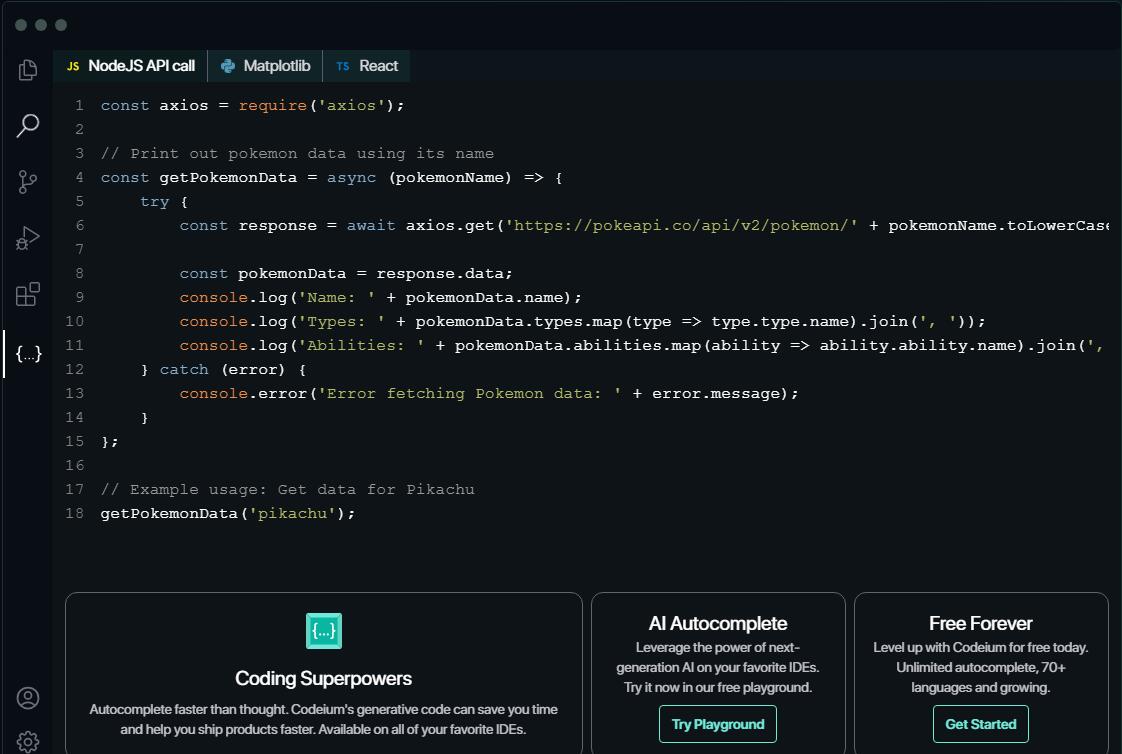Click 'Error fetching Pokemon data: ' string
This screenshot has height=754, width=1122.
470,393
